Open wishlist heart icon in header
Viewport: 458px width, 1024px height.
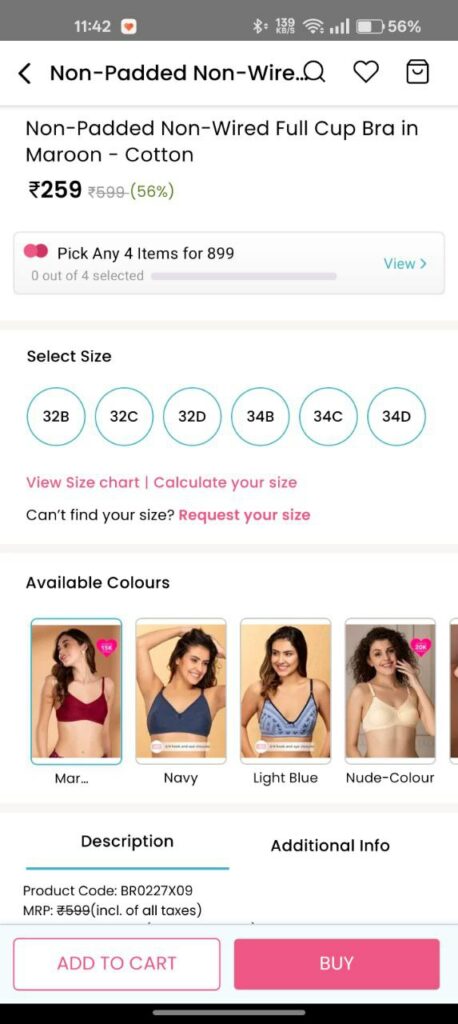(x=366, y=72)
